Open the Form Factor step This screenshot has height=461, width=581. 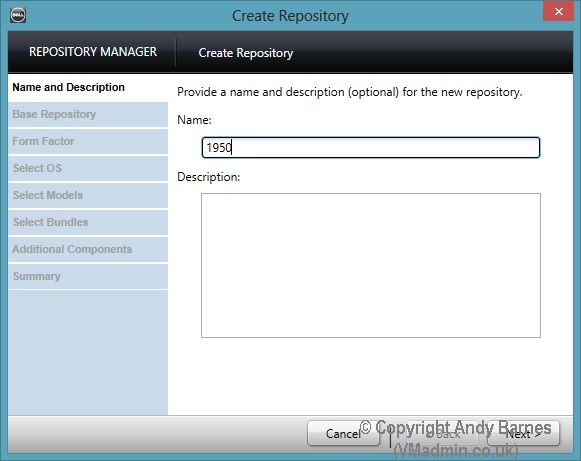click(88, 142)
